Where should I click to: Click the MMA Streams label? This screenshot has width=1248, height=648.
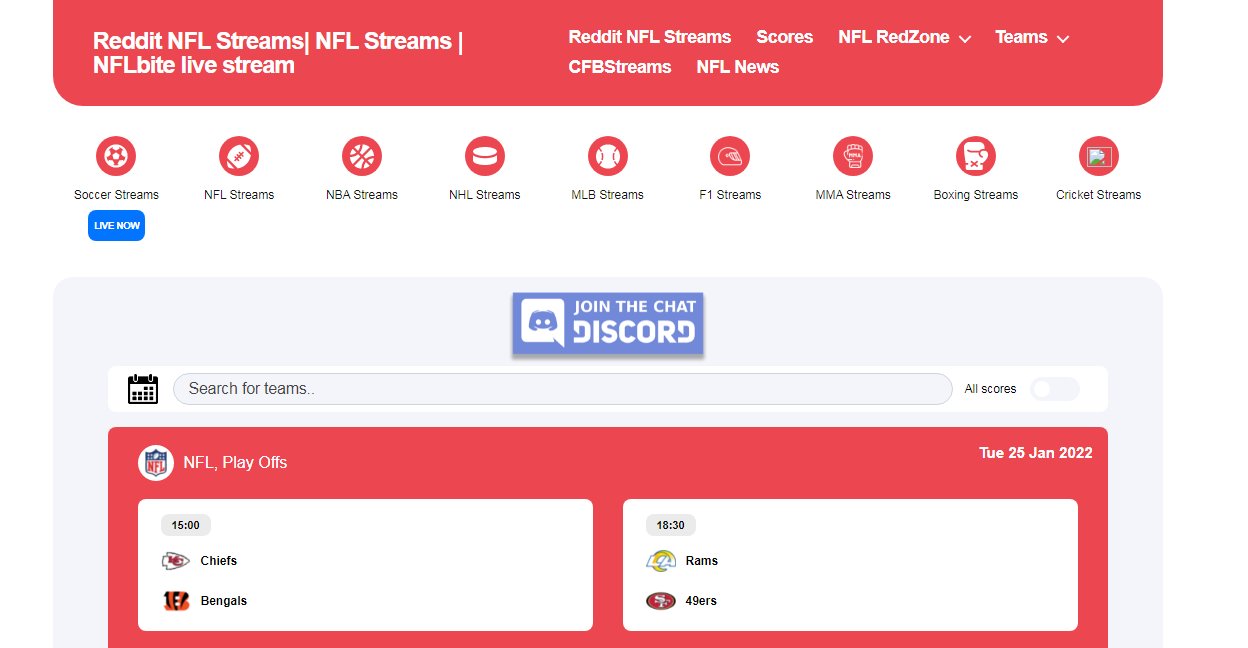[853, 195]
